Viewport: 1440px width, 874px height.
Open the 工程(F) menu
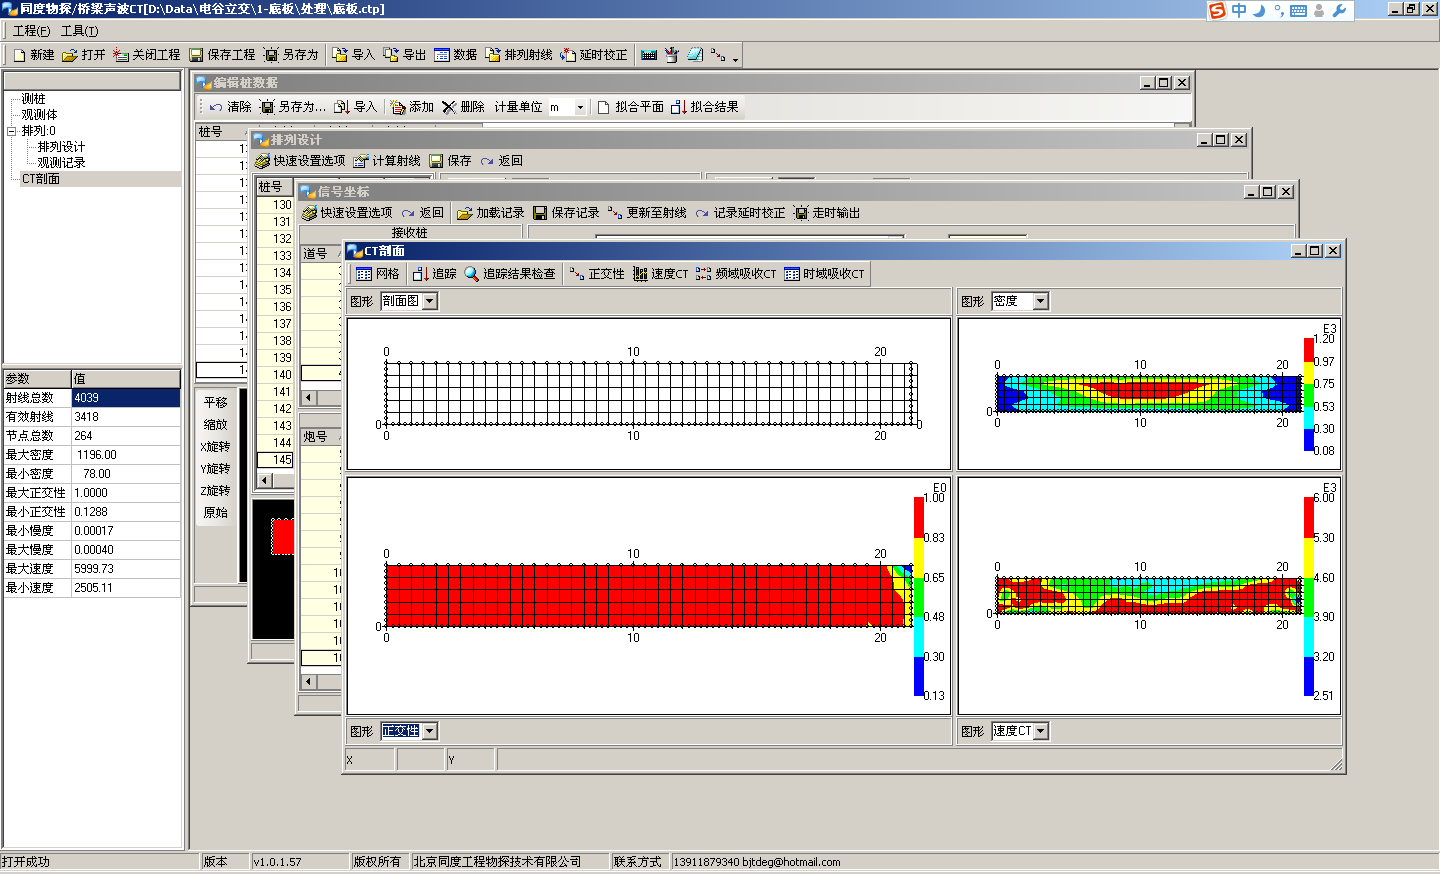point(31,31)
